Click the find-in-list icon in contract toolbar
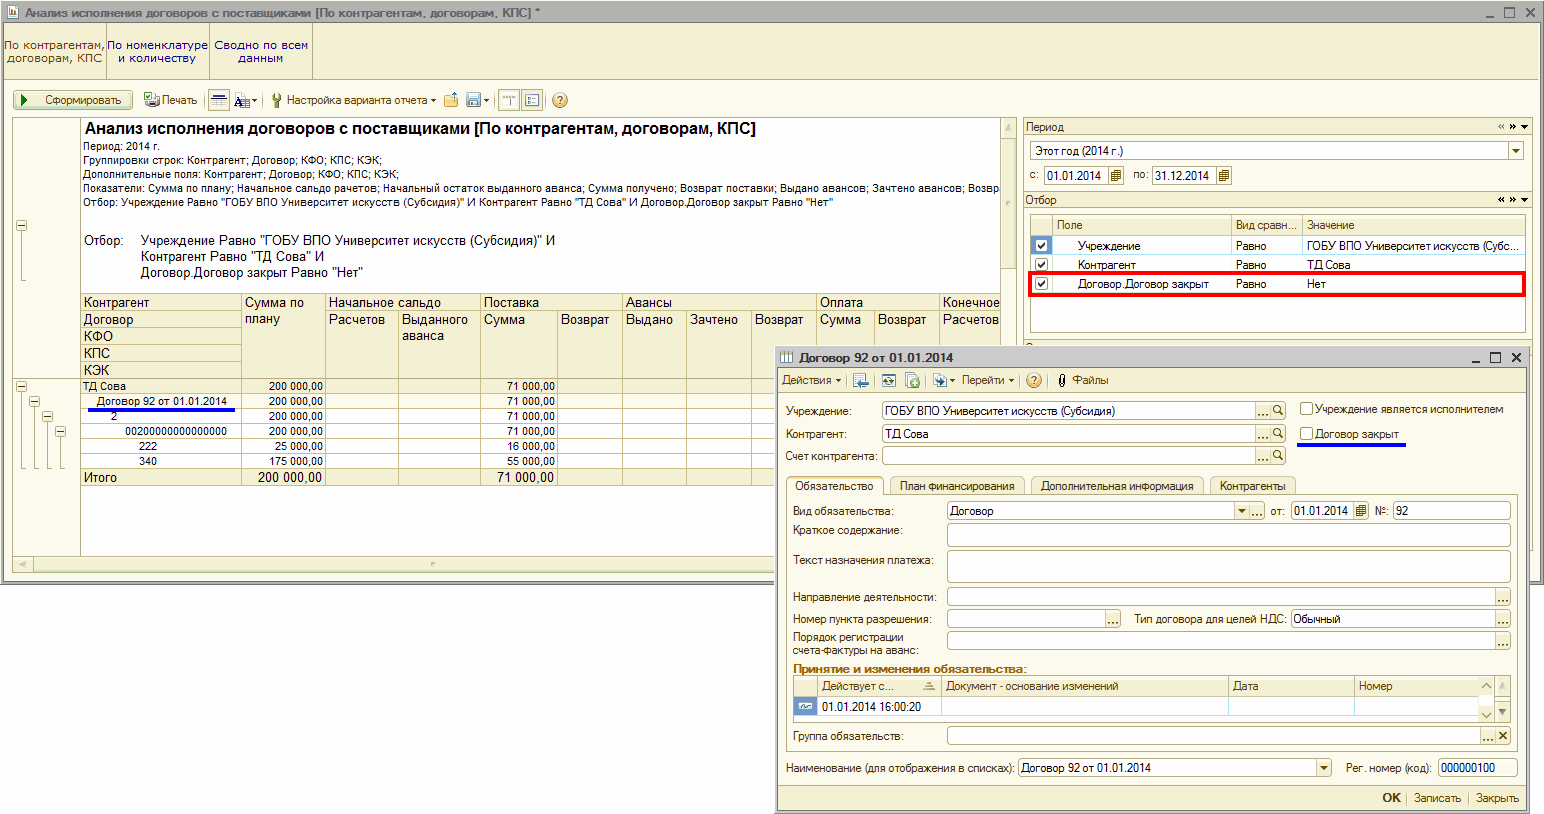The width and height of the screenshot is (1544, 814). pyautogui.click(x=861, y=380)
